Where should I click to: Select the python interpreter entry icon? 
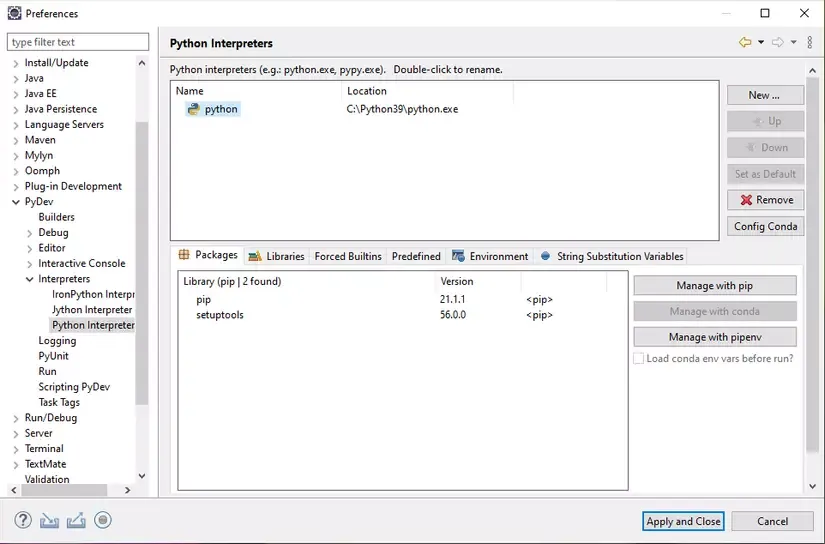193,109
